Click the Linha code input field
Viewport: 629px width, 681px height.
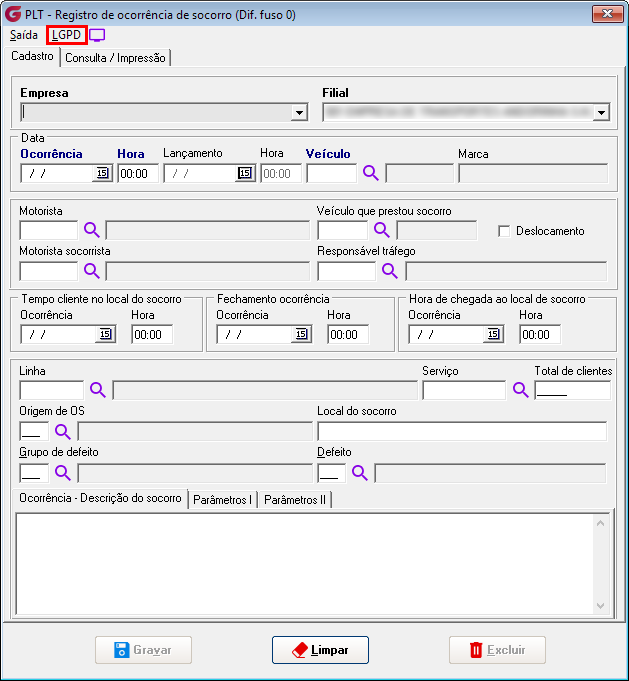52,390
